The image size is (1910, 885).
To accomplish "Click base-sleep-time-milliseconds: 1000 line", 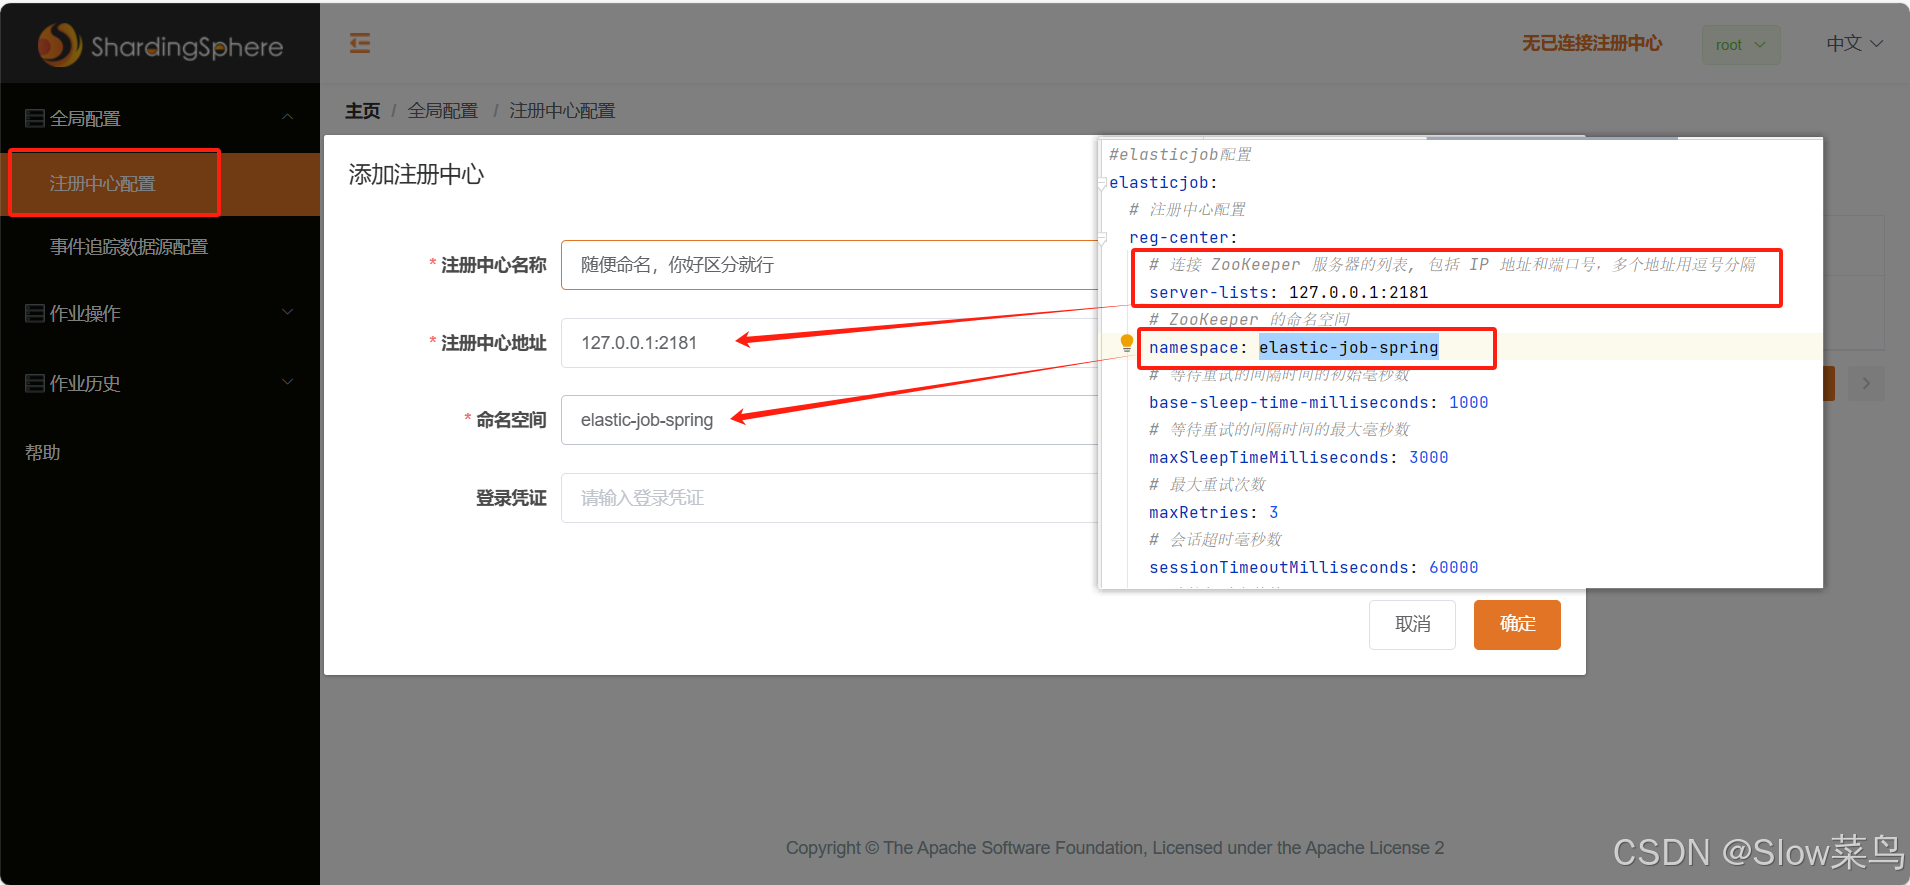I will 1318,402.
